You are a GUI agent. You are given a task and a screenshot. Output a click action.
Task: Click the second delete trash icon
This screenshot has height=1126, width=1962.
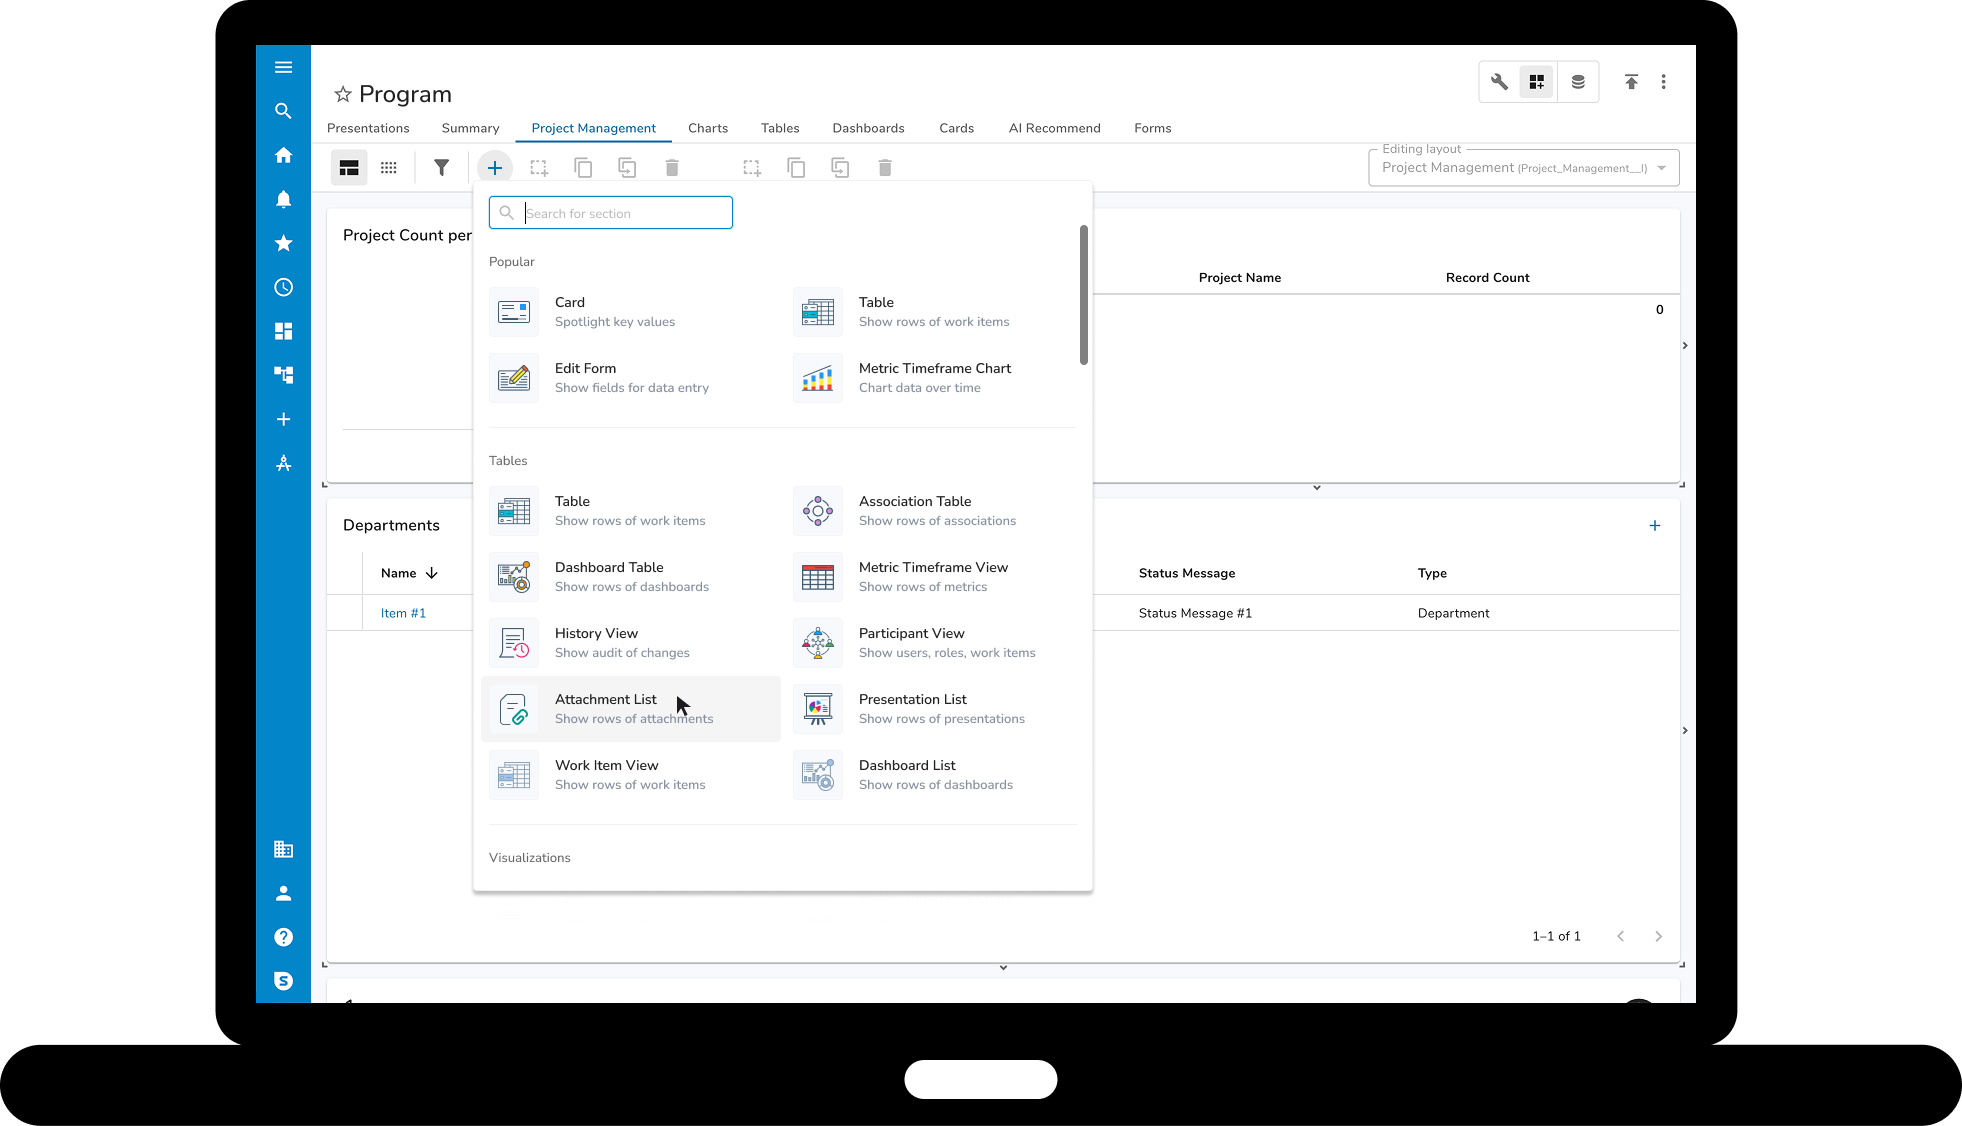(885, 168)
